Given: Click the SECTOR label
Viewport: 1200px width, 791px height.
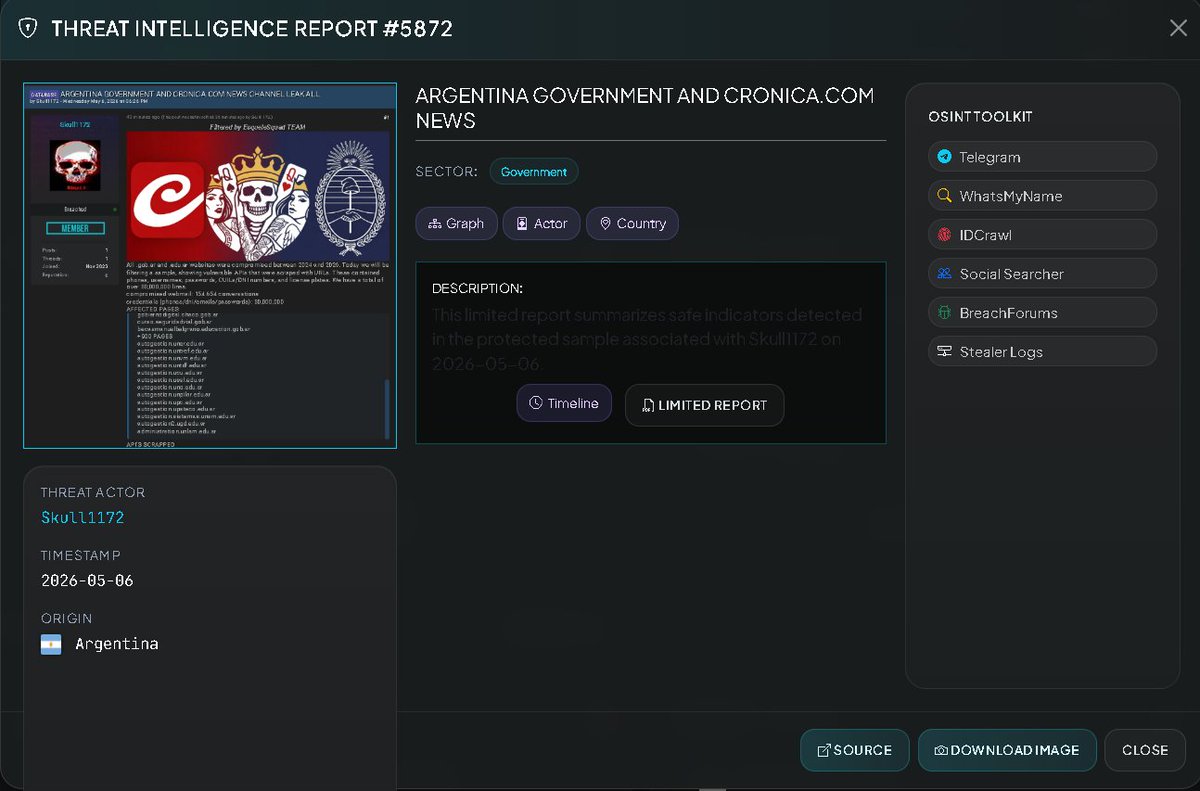Looking at the screenshot, I should coord(447,172).
